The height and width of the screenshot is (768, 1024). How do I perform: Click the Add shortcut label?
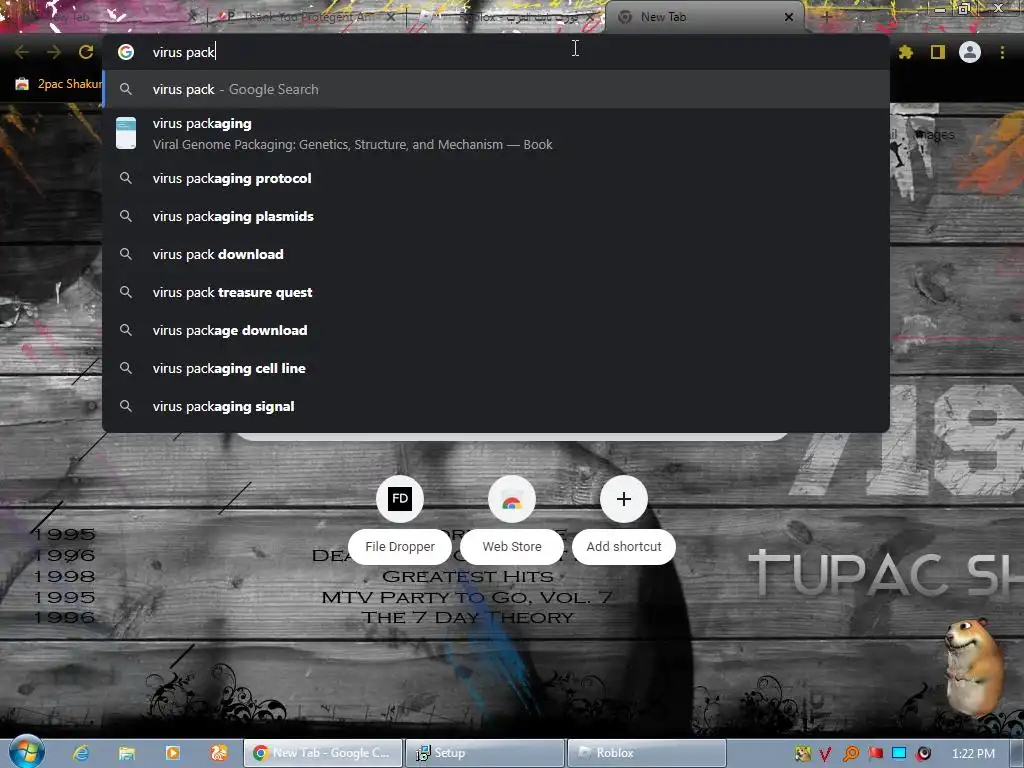[x=624, y=547]
